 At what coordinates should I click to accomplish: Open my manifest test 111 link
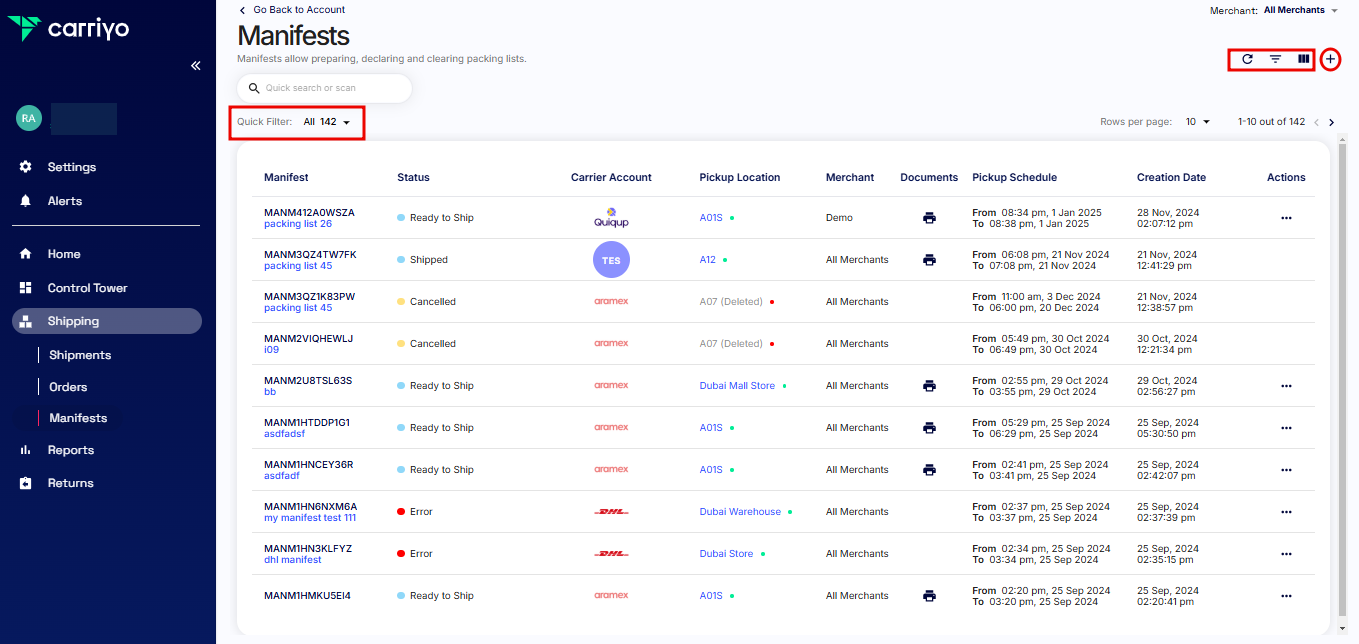(310, 518)
